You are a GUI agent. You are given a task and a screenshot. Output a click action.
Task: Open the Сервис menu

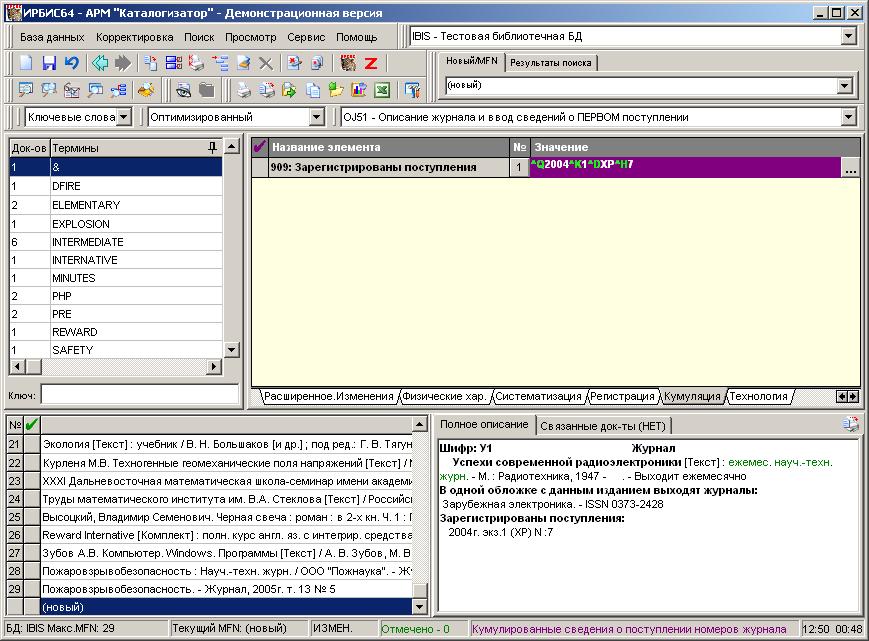click(x=306, y=37)
